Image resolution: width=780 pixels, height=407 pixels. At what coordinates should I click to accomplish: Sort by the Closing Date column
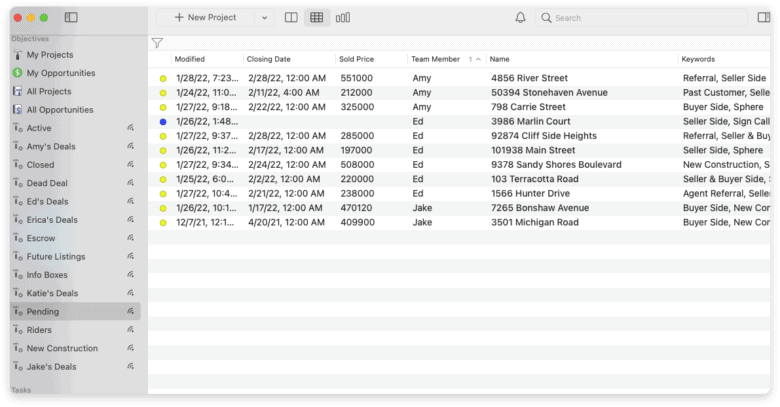269,59
